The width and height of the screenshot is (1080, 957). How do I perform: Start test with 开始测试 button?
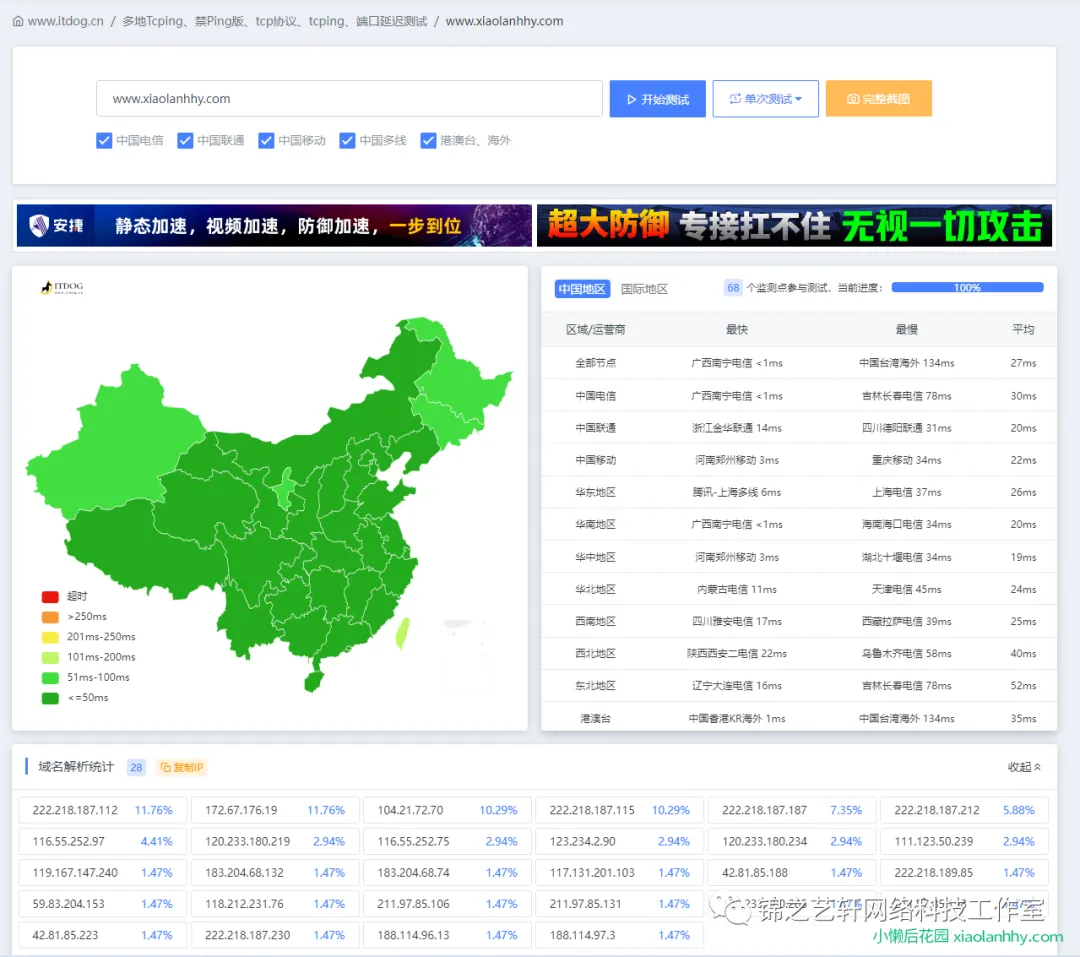657,99
